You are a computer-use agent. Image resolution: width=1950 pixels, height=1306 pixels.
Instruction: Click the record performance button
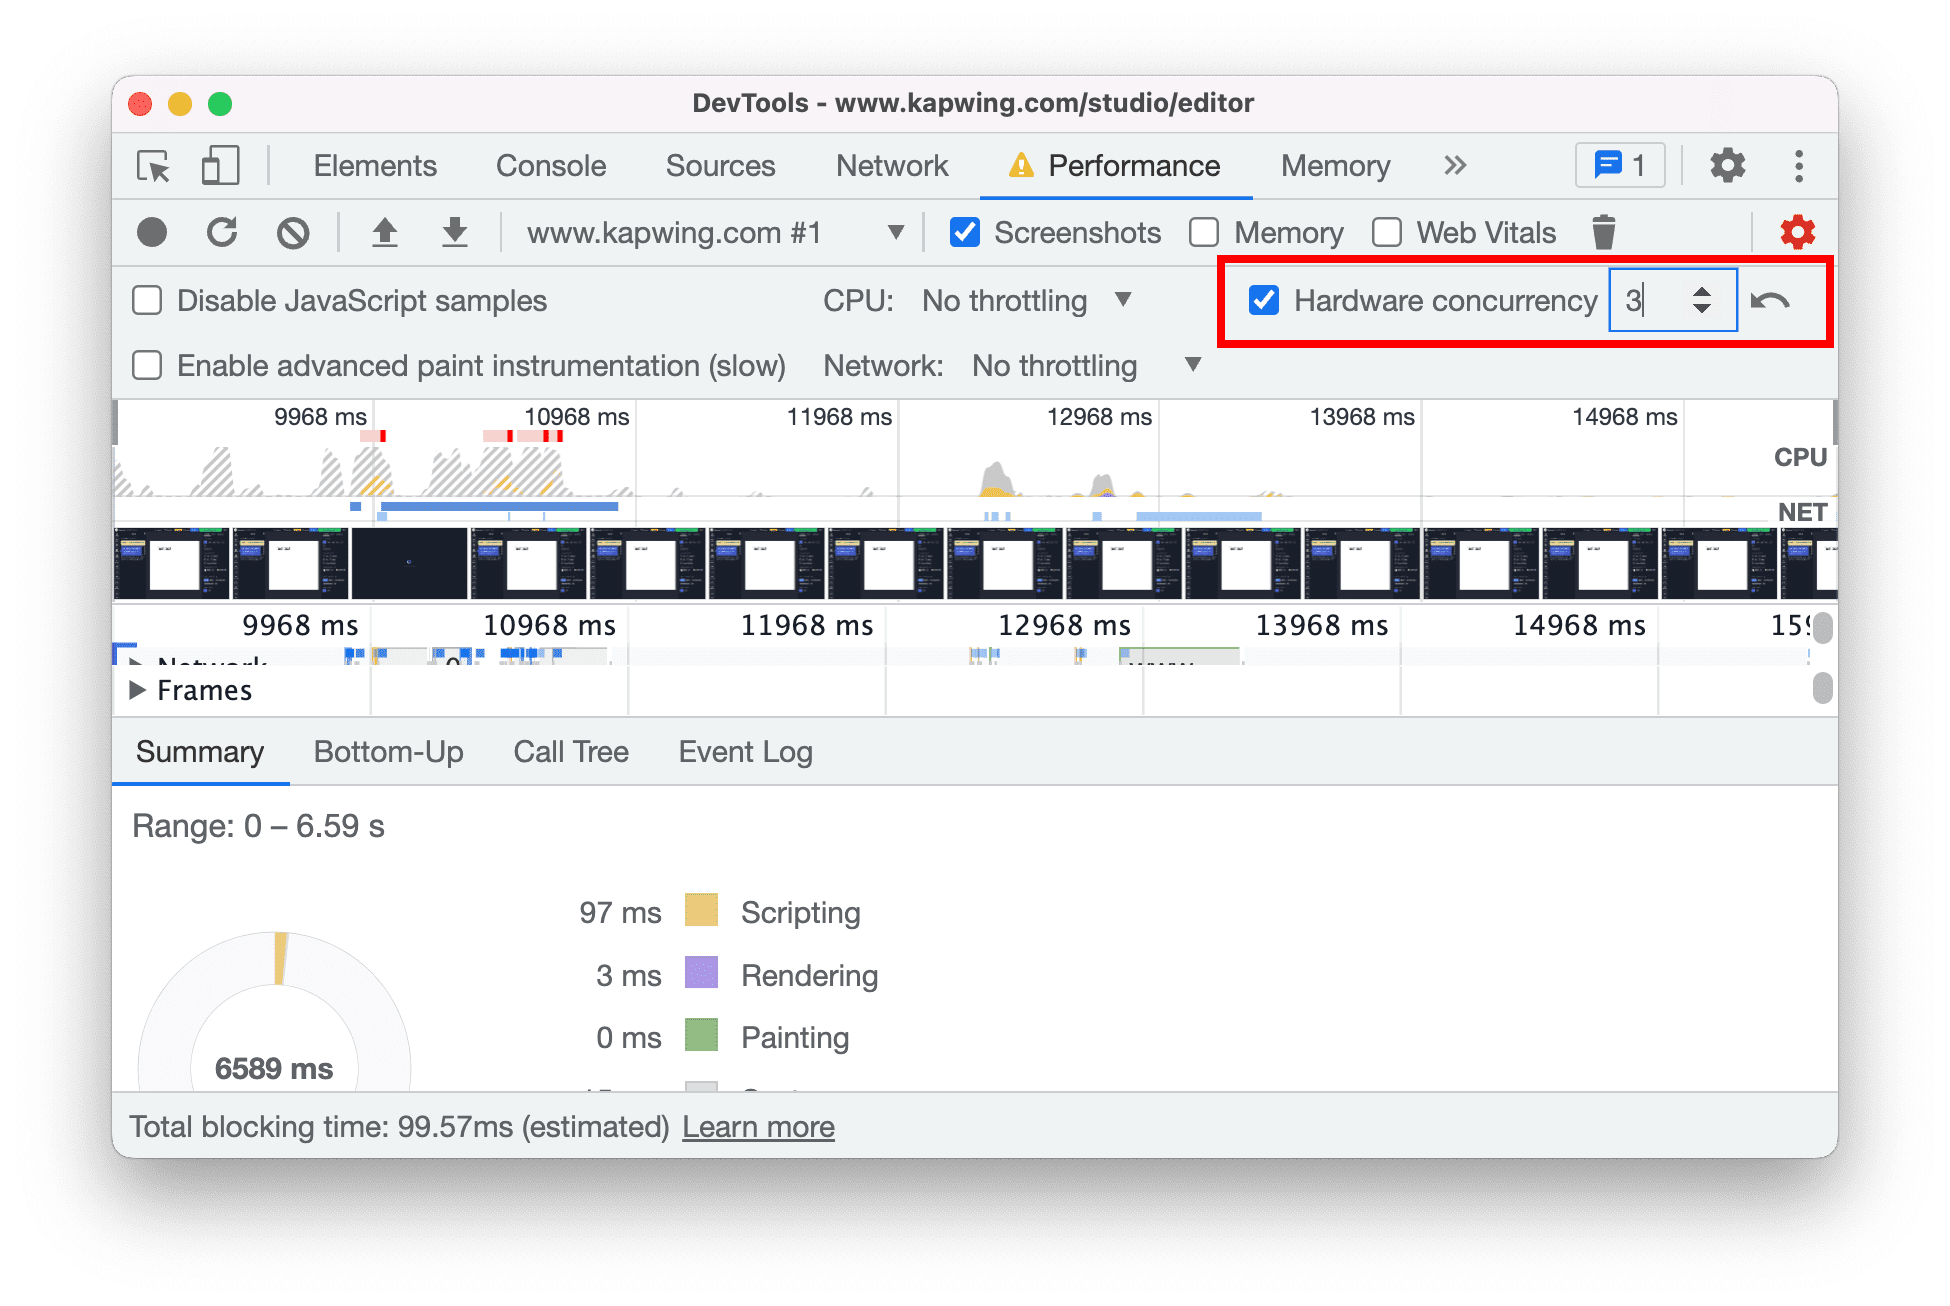click(152, 230)
